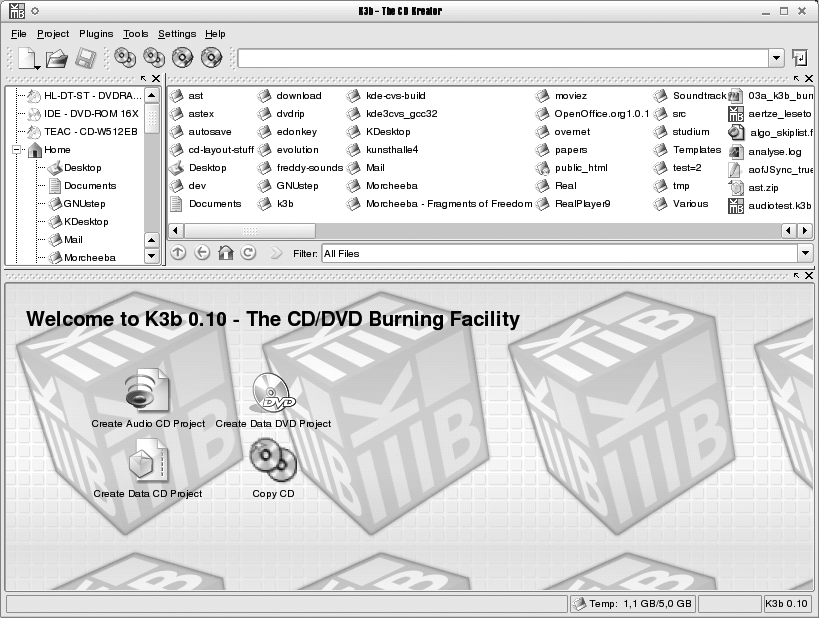
Task: Click the New Project toolbar icon
Action: click(27, 58)
